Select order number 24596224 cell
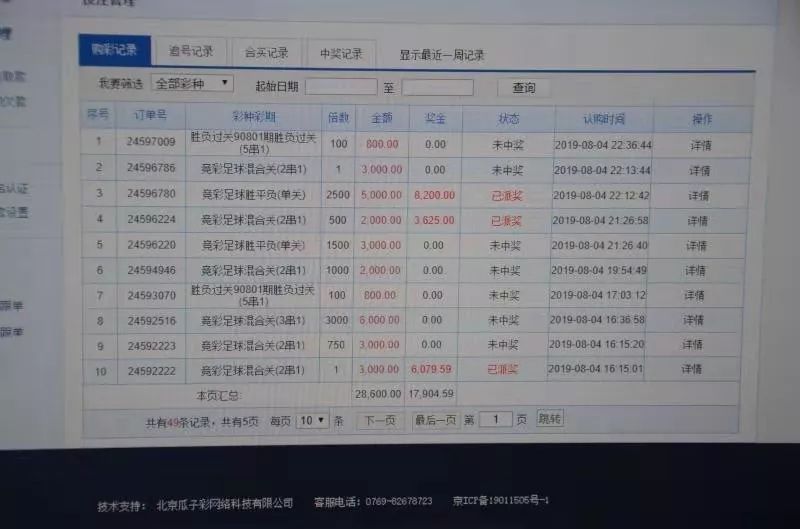Viewport: 800px width, 529px height. pos(151,219)
